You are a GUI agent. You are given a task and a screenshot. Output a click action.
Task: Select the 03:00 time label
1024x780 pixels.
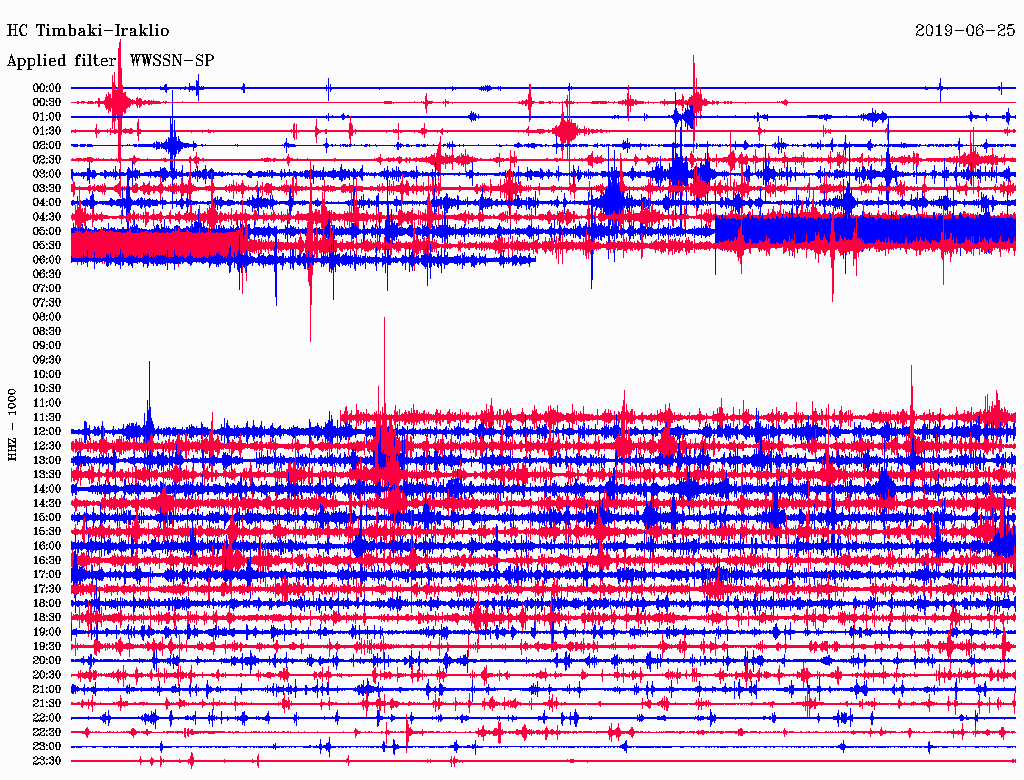tap(47, 174)
